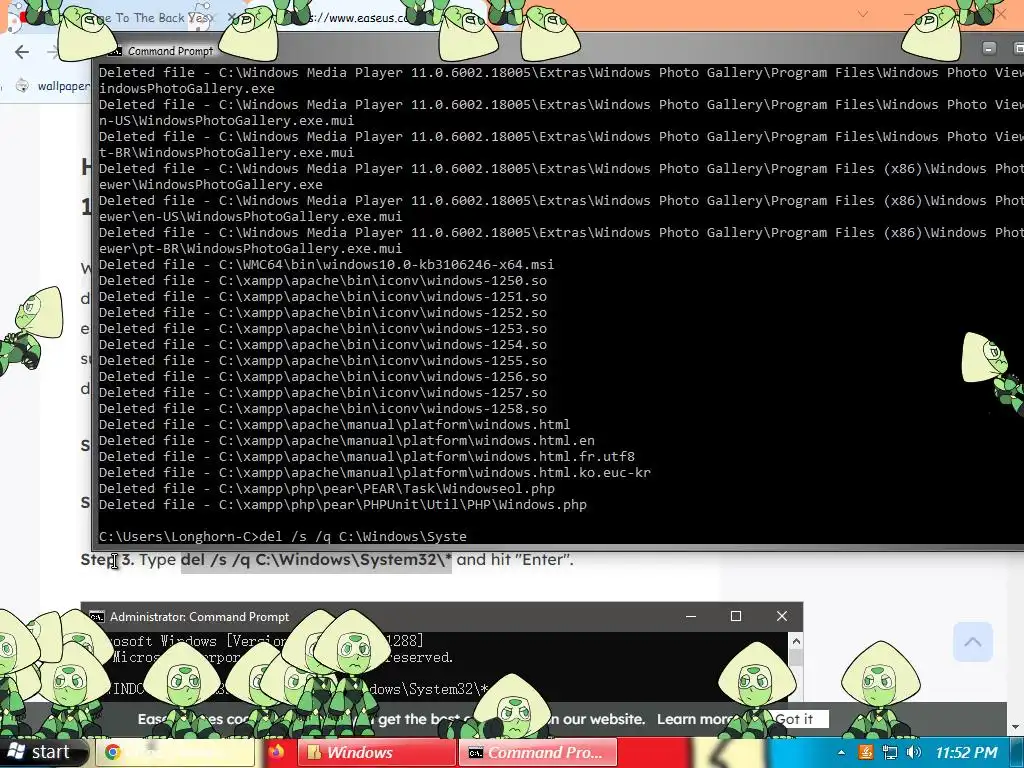Open the network tray icon
1024x768 pixels.
(x=889, y=752)
